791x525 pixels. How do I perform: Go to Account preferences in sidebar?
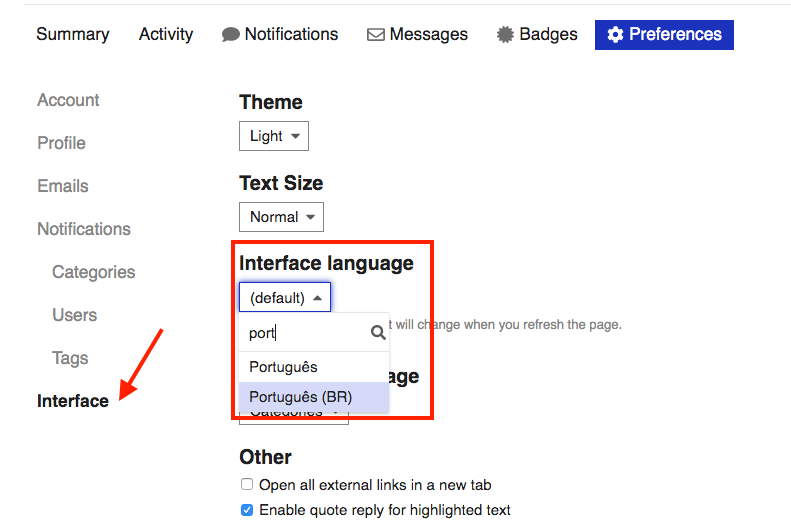tap(68, 100)
